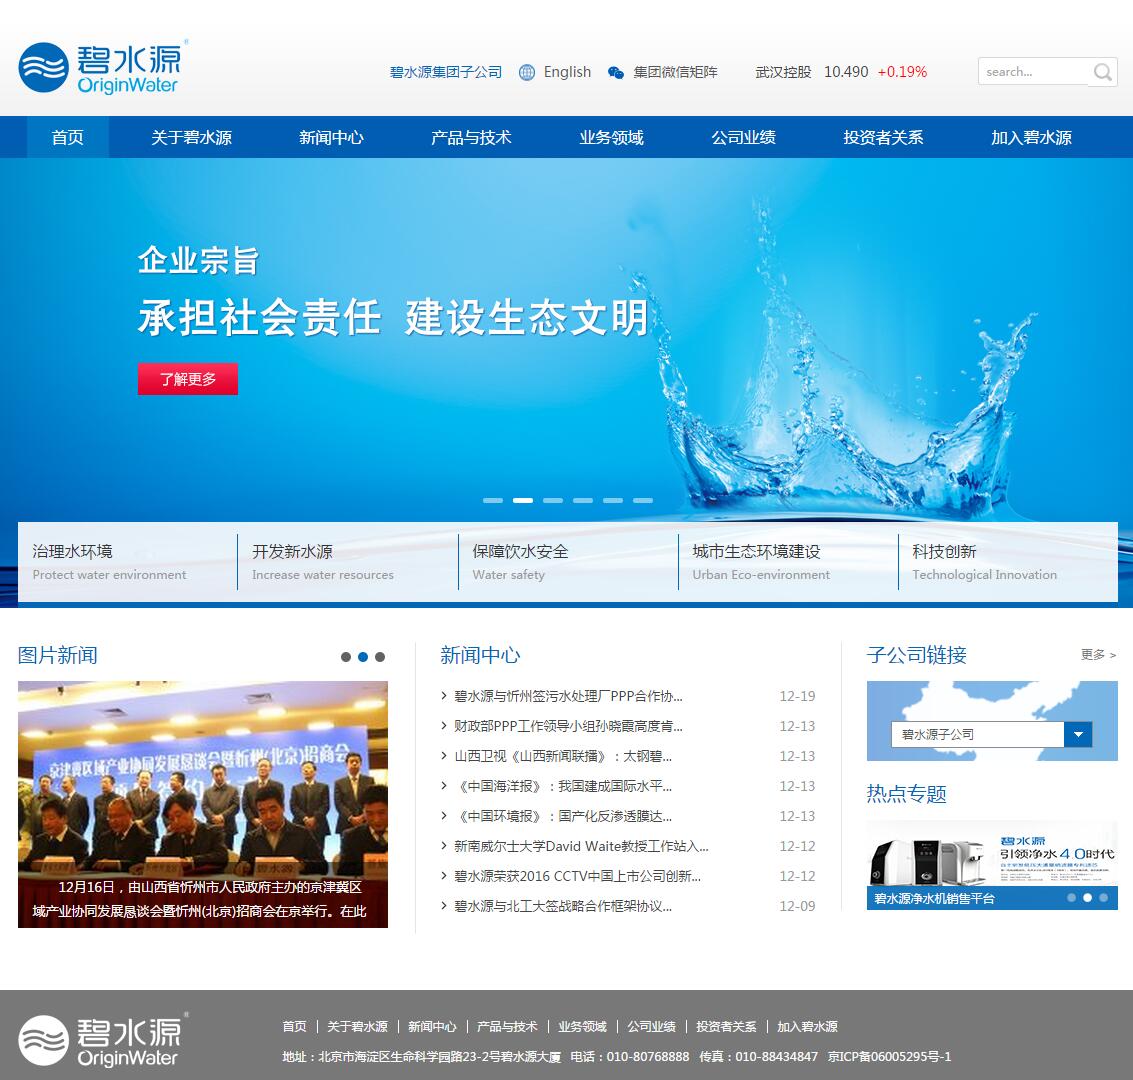Image resolution: width=1133 pixels, height=1080 pixels.
Task: Open news 《中国海洋报》：我国建成国际水平
Action: tap(563, 786)
